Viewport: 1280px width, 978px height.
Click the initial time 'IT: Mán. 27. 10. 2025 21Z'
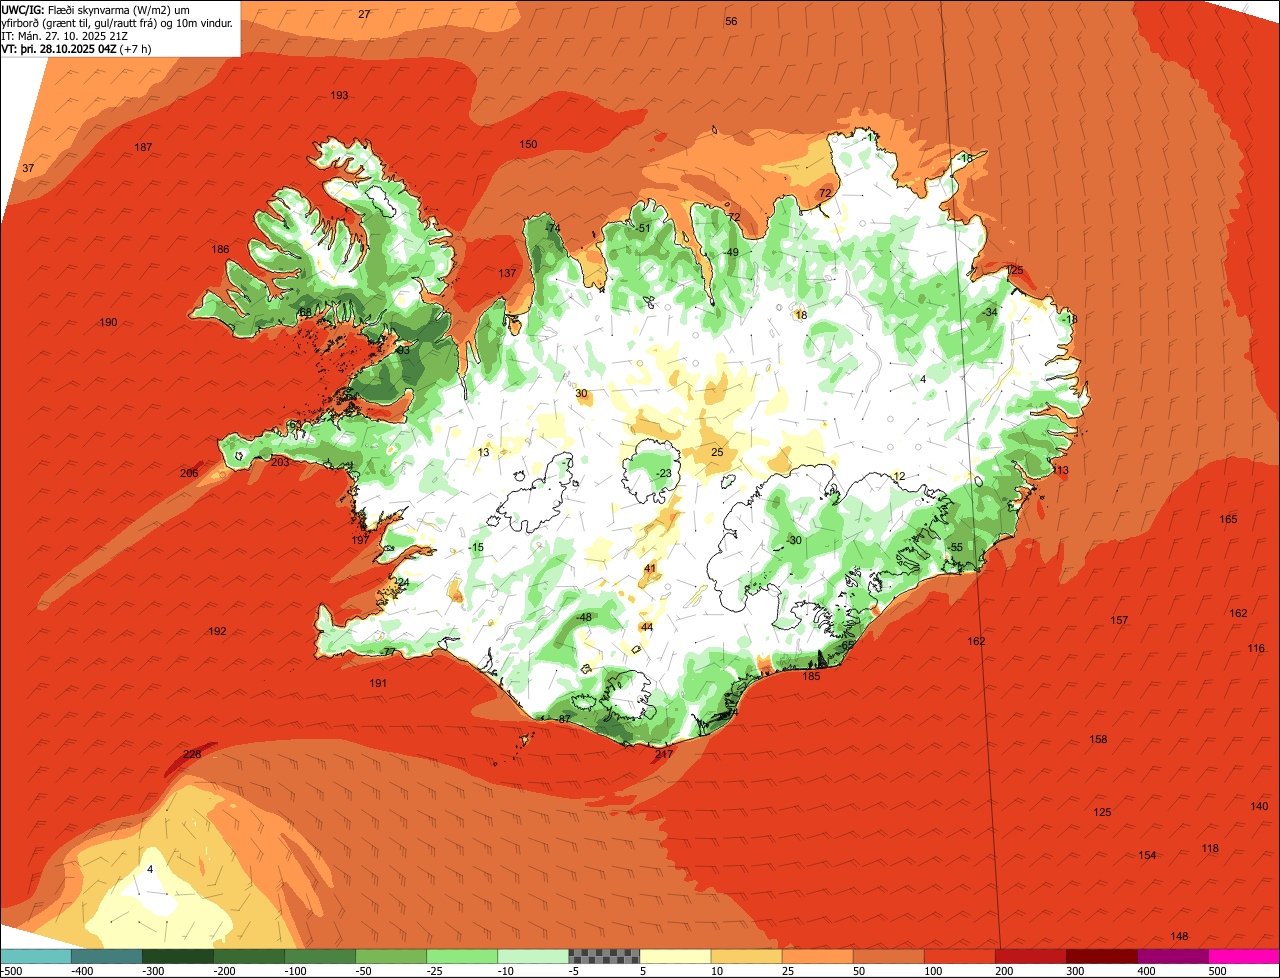tap(65, 35)
